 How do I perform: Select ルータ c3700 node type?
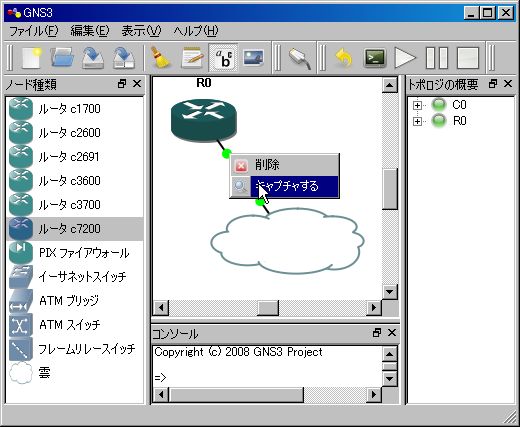point(75,205)
